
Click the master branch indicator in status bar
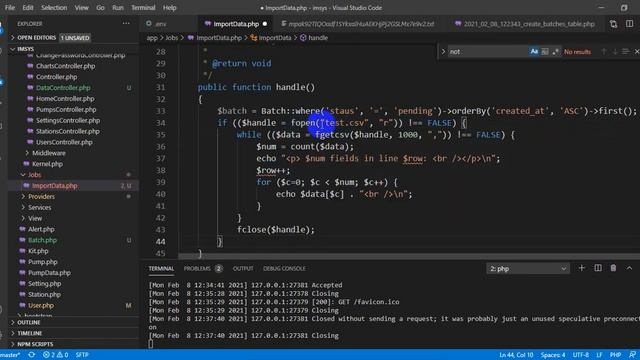tap(11, 355)
